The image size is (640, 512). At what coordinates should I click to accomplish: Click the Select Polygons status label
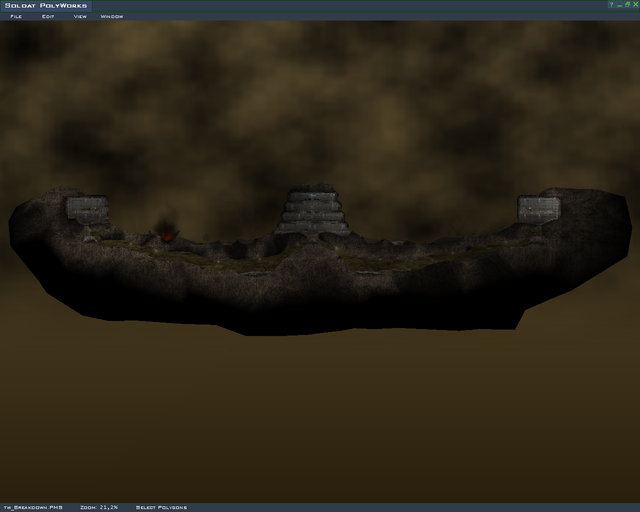point(161,507)
